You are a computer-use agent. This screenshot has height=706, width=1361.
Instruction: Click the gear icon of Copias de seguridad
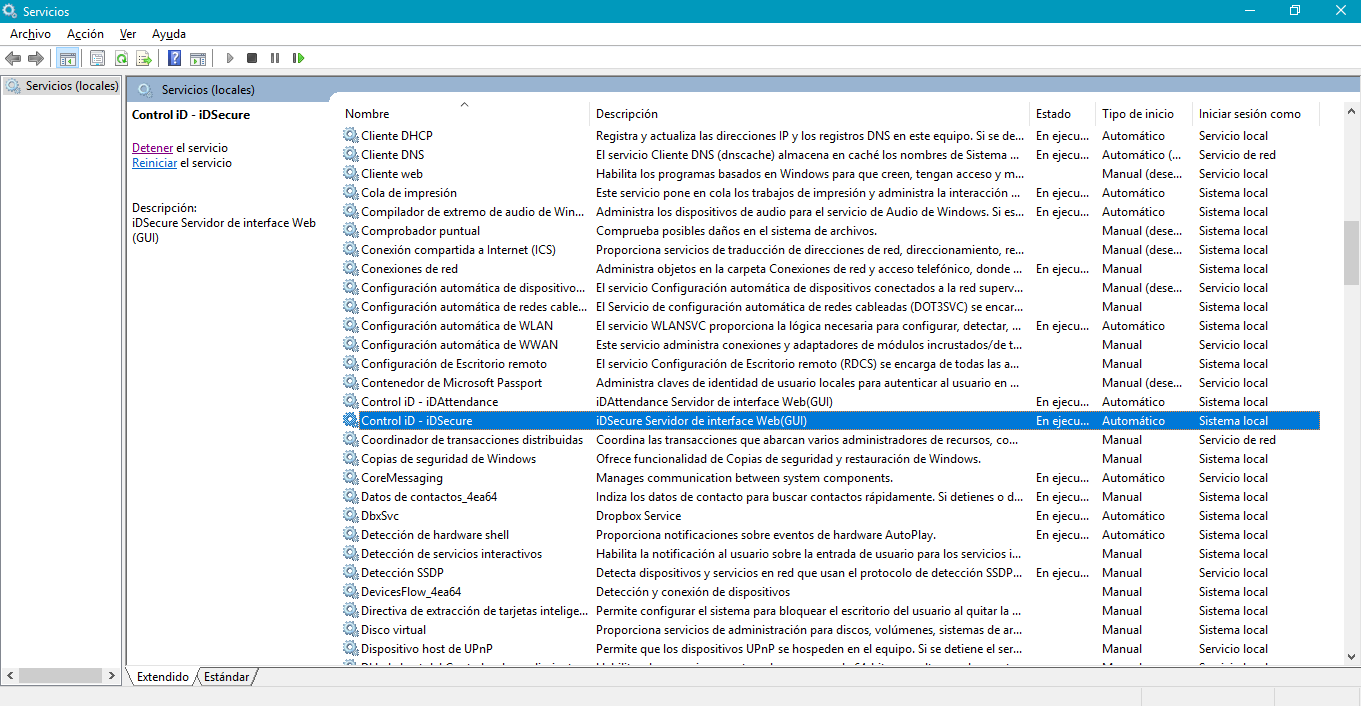[351, 458]
